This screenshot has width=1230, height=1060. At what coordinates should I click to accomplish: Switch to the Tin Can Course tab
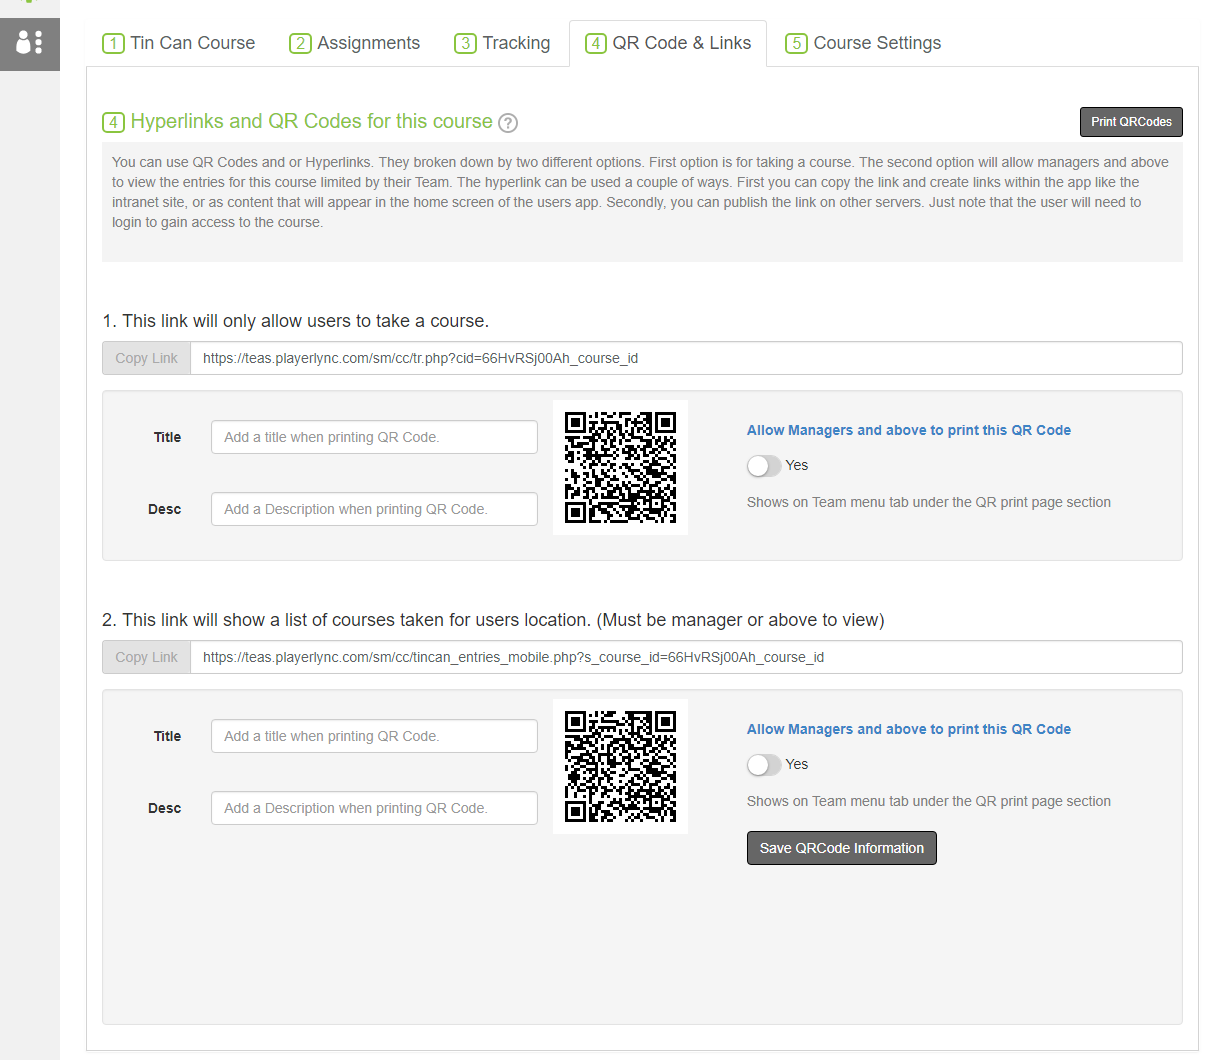tap(179, 43)
